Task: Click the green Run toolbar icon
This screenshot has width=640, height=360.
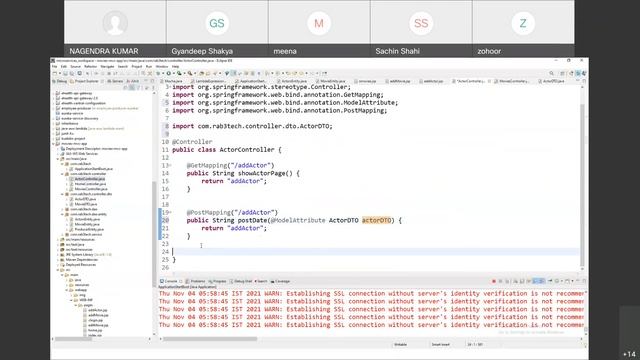Action: pyautogui.click(x=168, y=73)
